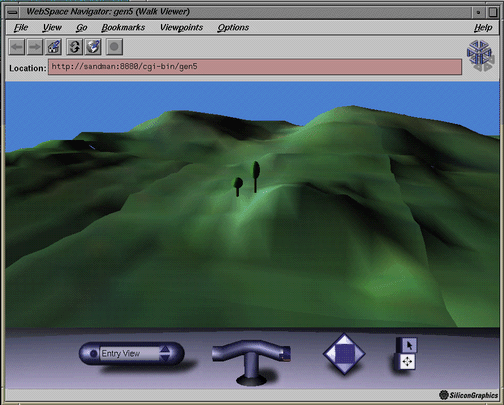Click the Forward arrow toolbar button
Viewport: 504px width, 405px height.
click(35, 47)
